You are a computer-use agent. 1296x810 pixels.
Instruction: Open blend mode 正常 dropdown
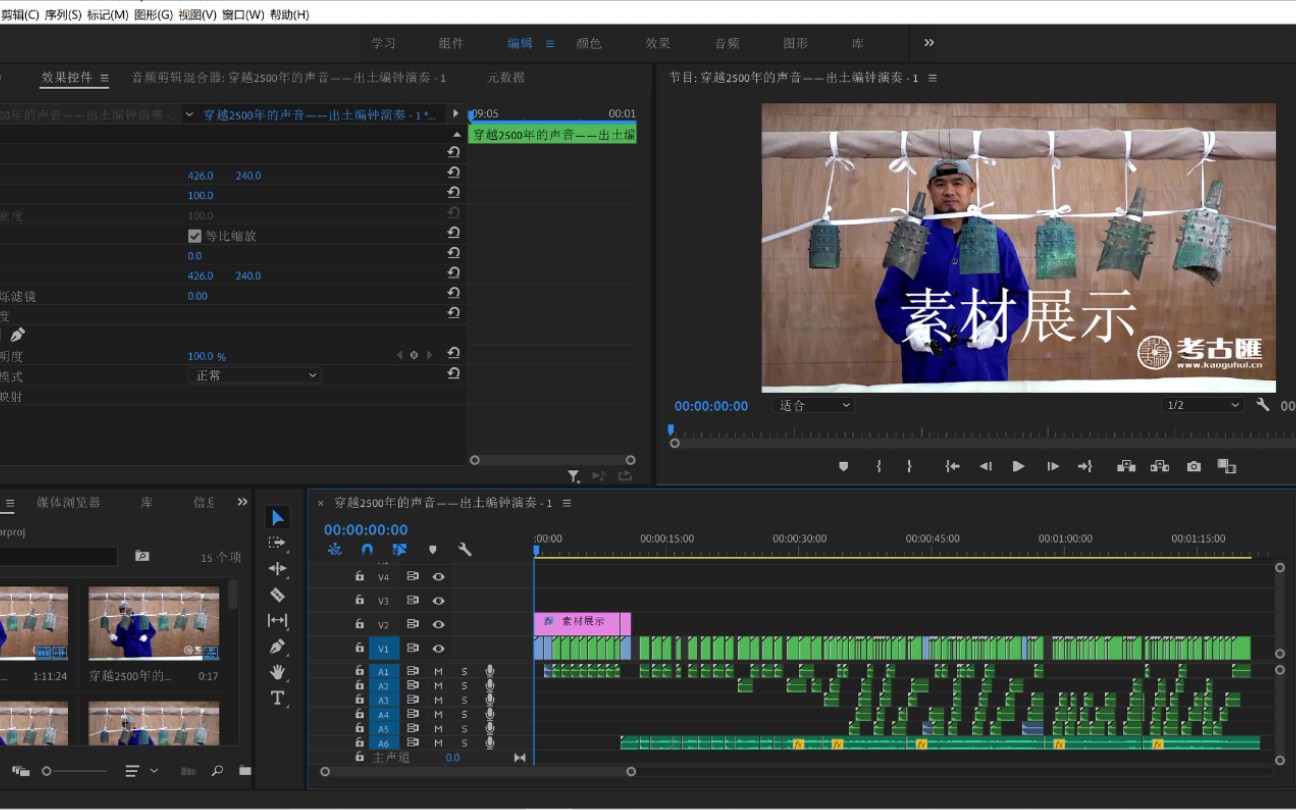pos(254,375)
